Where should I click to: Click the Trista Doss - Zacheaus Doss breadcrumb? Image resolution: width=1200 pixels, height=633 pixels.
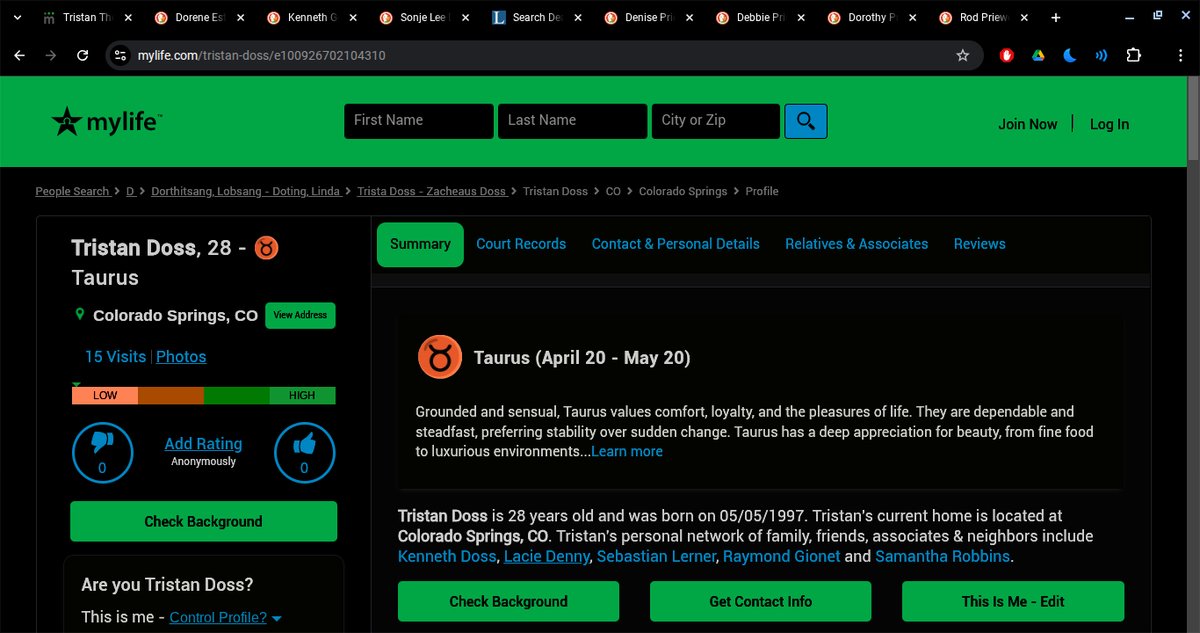(x=432, y=191)
